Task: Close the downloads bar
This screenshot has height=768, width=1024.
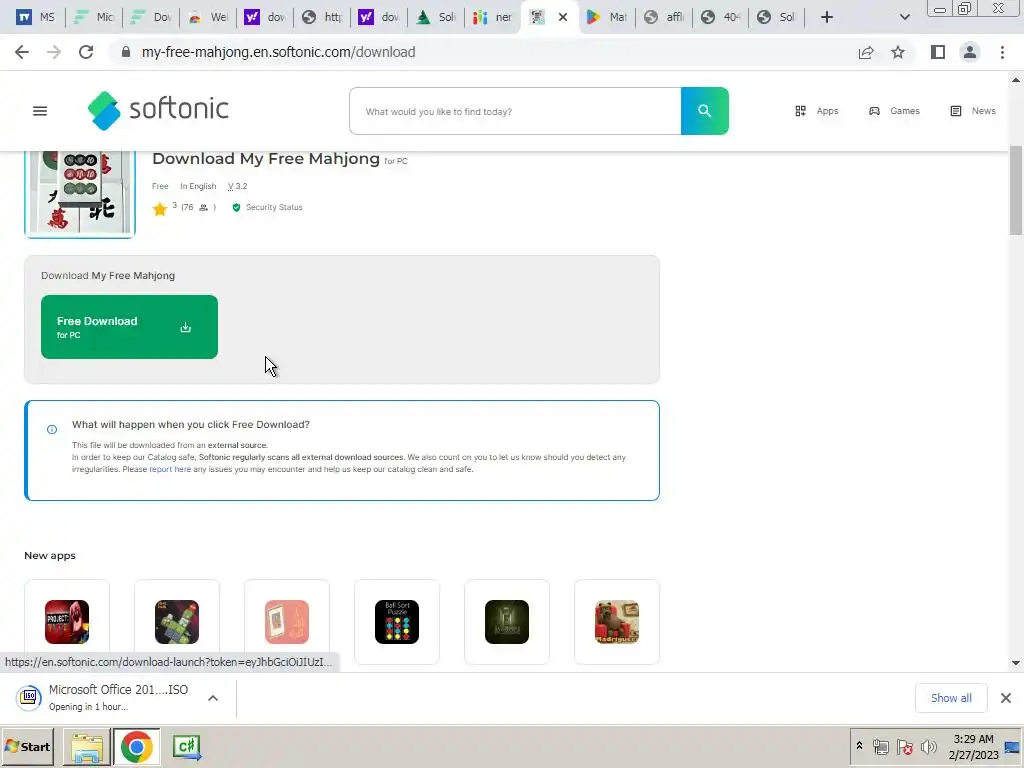Action: [x=1006, y=698]
